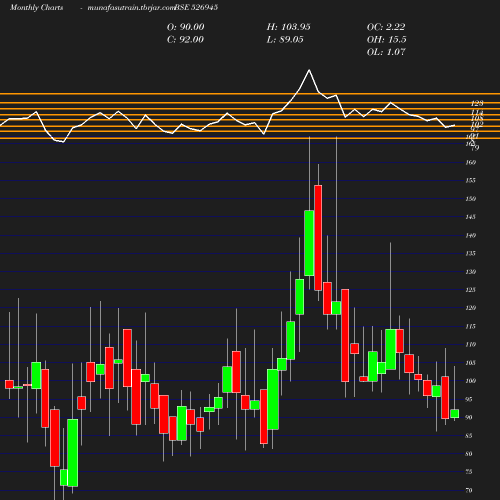Click the 95 price axis label
500x500 pixels.
tap(469, 399)
